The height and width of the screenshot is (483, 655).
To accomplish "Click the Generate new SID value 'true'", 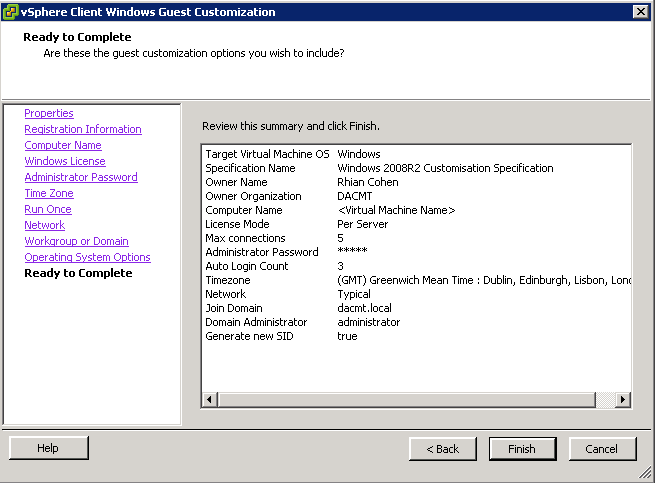I will coord(347,336).
